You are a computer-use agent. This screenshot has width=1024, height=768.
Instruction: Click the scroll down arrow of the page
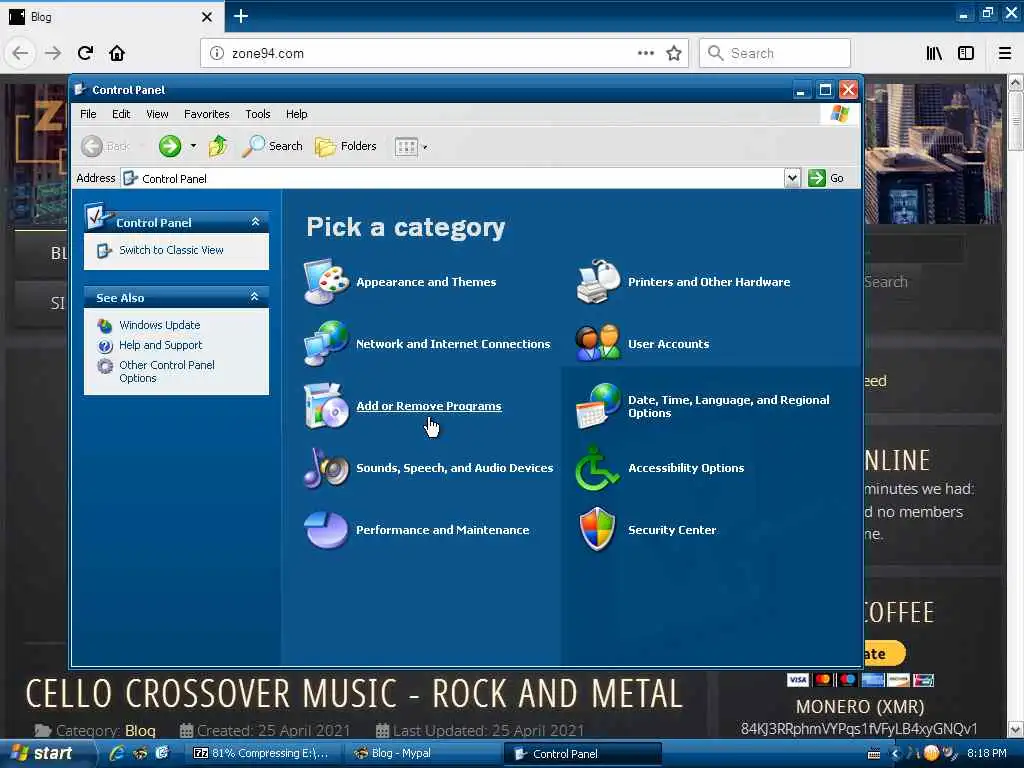tap(1016, 729)
